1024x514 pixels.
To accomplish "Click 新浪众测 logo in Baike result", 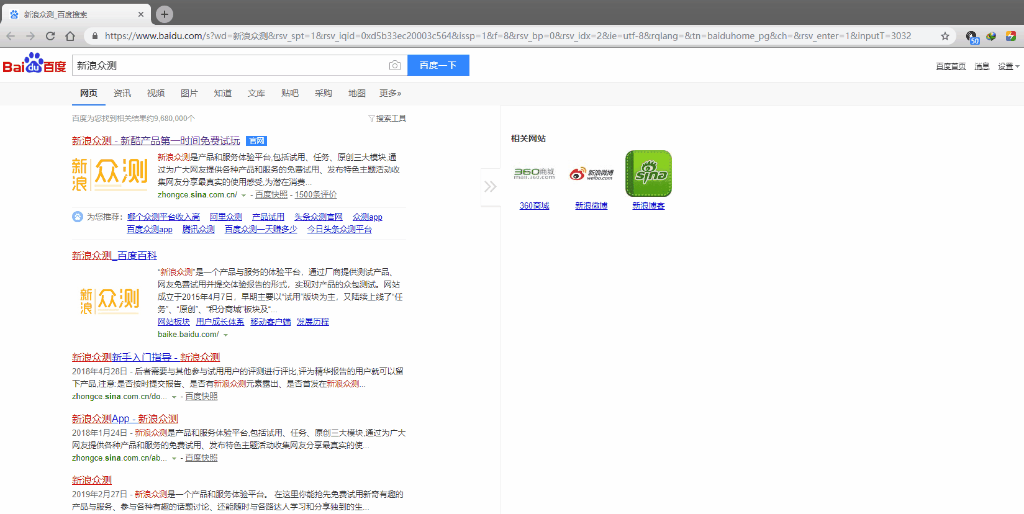I will click(110, 300).
